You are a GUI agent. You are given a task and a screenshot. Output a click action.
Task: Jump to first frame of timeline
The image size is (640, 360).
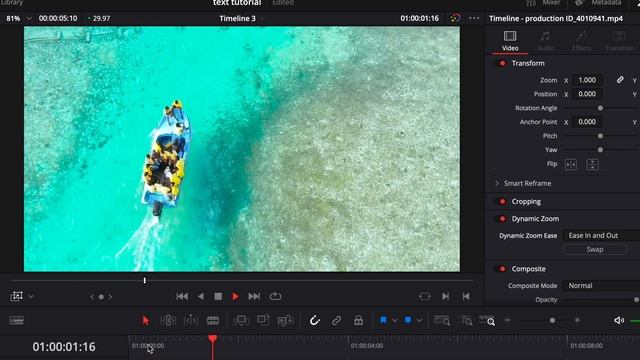pyautogui.click(x=182, y=296)
